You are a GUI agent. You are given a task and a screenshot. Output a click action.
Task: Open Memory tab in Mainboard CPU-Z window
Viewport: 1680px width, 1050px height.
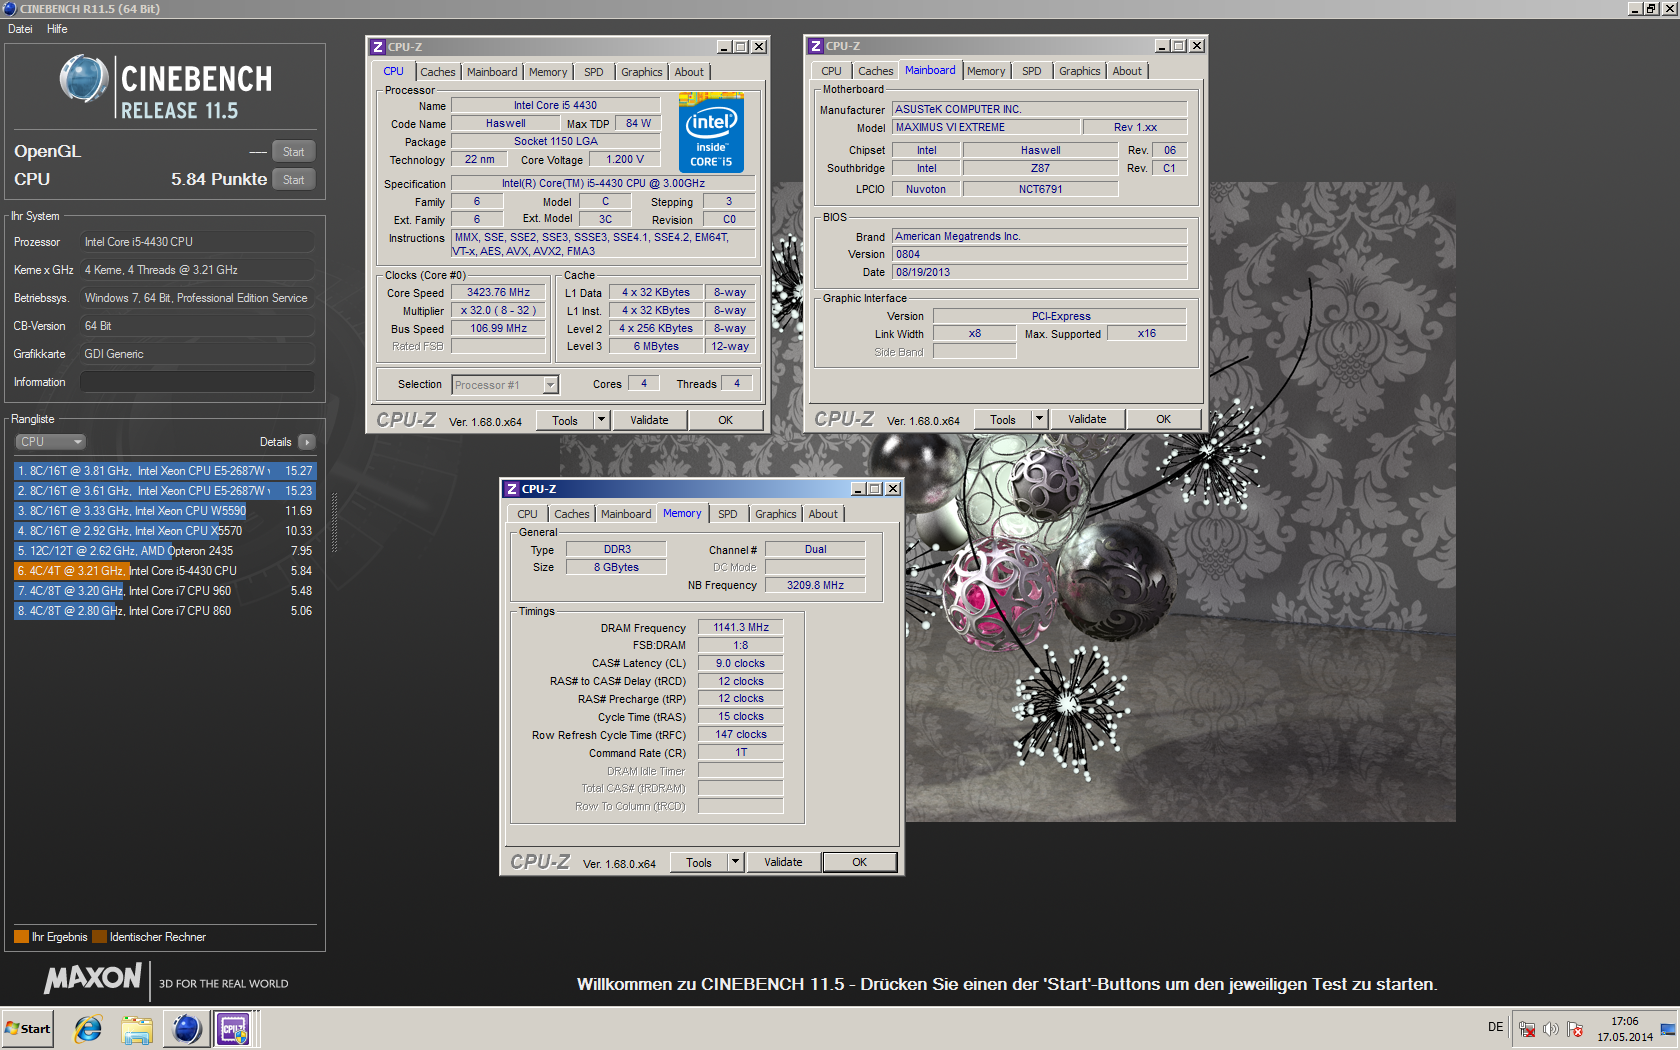point(986,71)
